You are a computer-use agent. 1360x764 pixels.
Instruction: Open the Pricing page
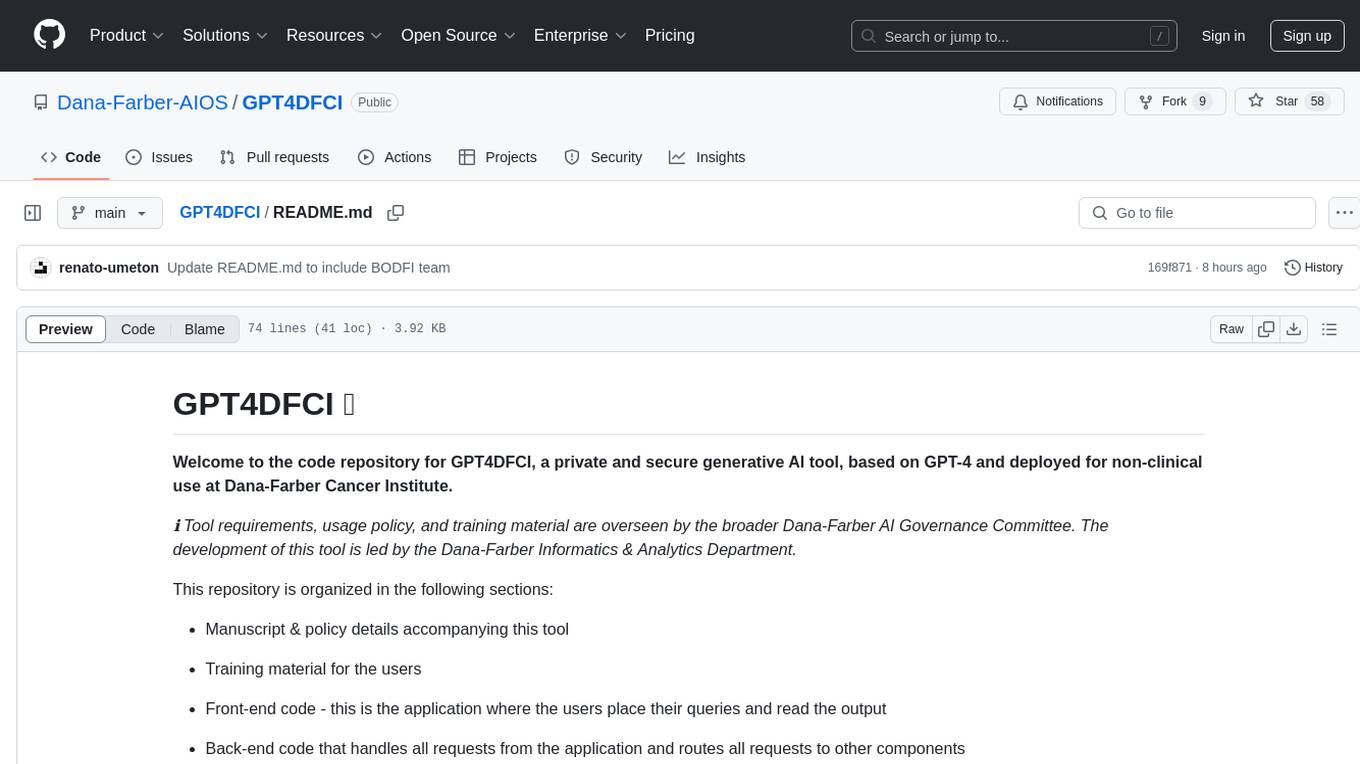point(670,35)
